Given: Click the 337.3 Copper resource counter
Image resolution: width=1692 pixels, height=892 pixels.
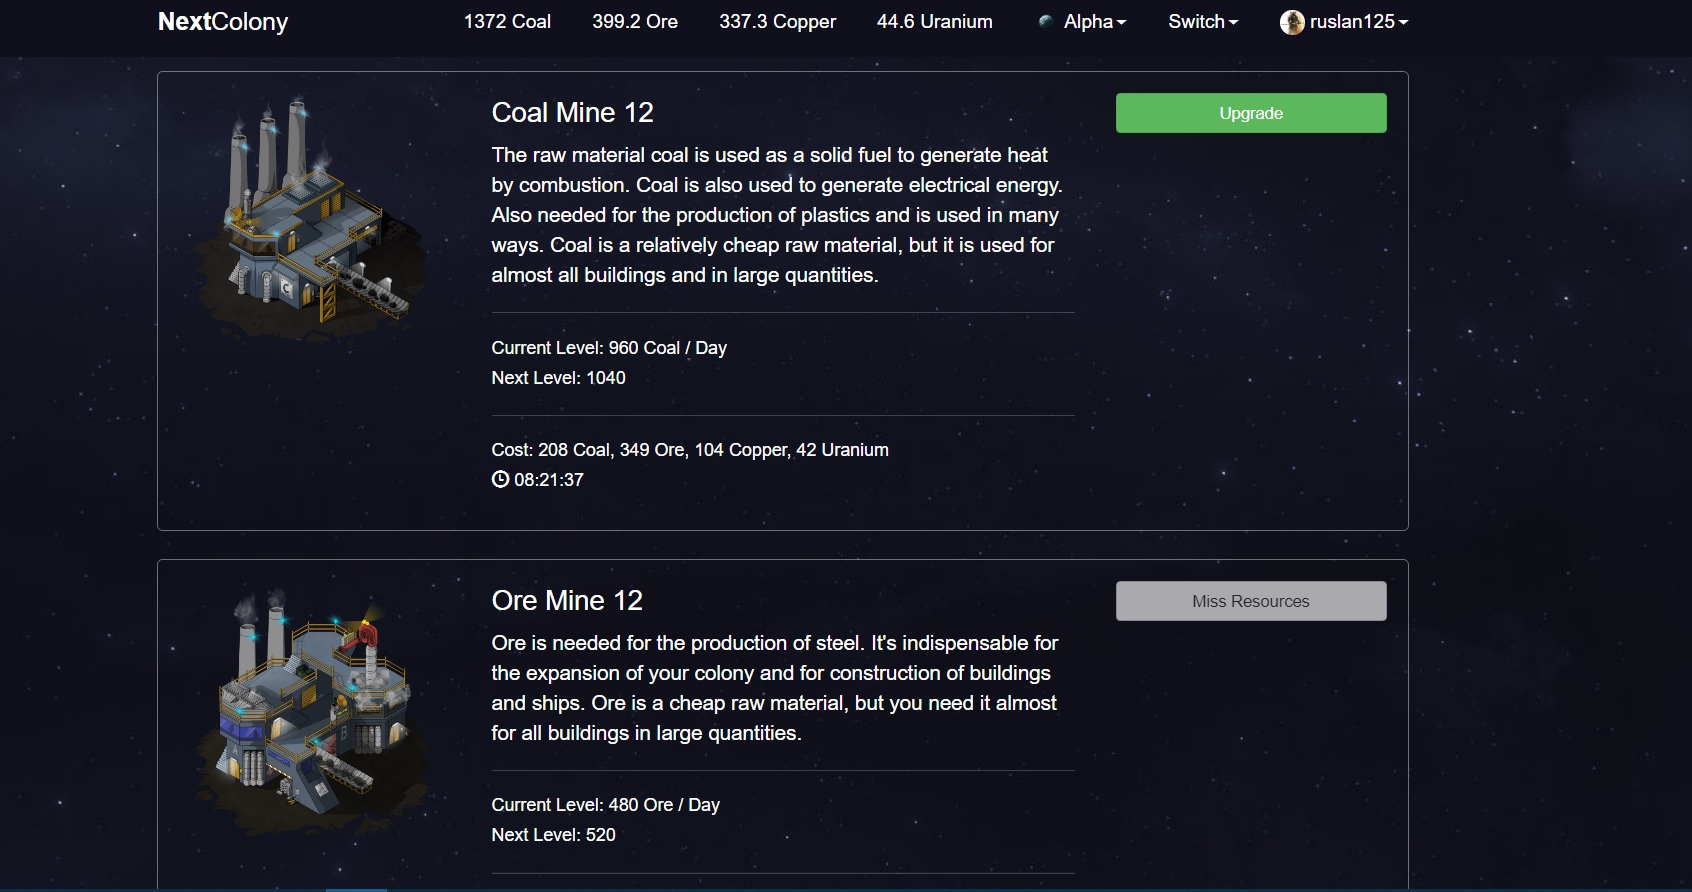Looking at the screenshot, I should pyautogui.click(x=777, y=22).
